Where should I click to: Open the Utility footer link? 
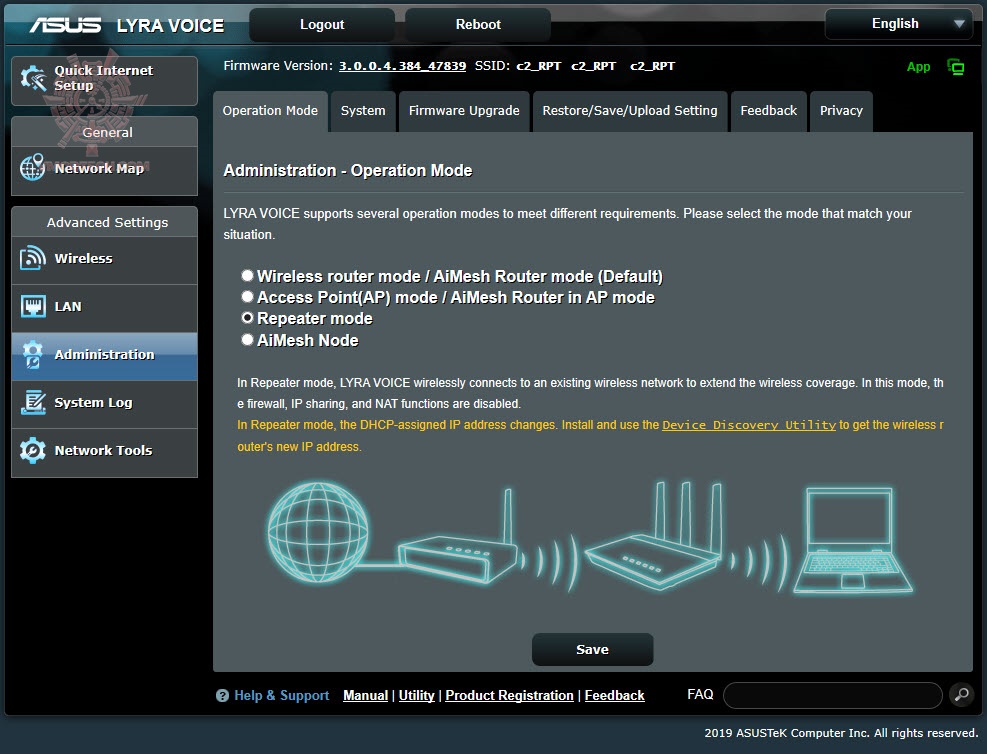click(x=416, y=695)
